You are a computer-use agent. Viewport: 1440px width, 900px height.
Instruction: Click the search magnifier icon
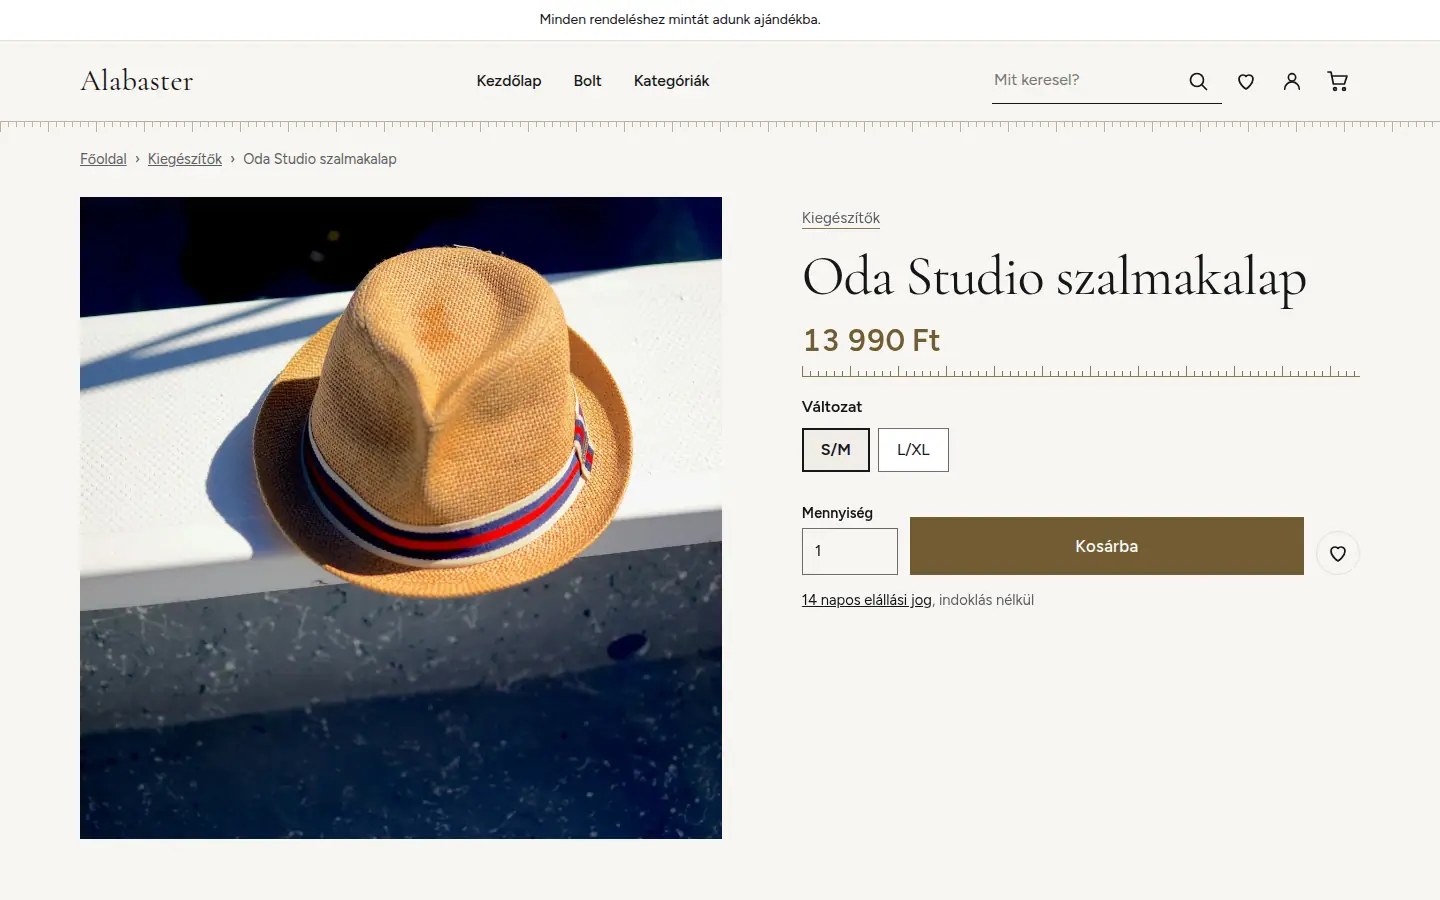1198,81
